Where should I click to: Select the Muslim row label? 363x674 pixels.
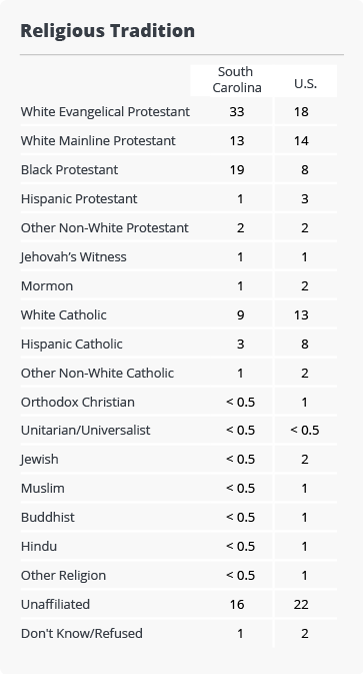click(x=43, y=488)
